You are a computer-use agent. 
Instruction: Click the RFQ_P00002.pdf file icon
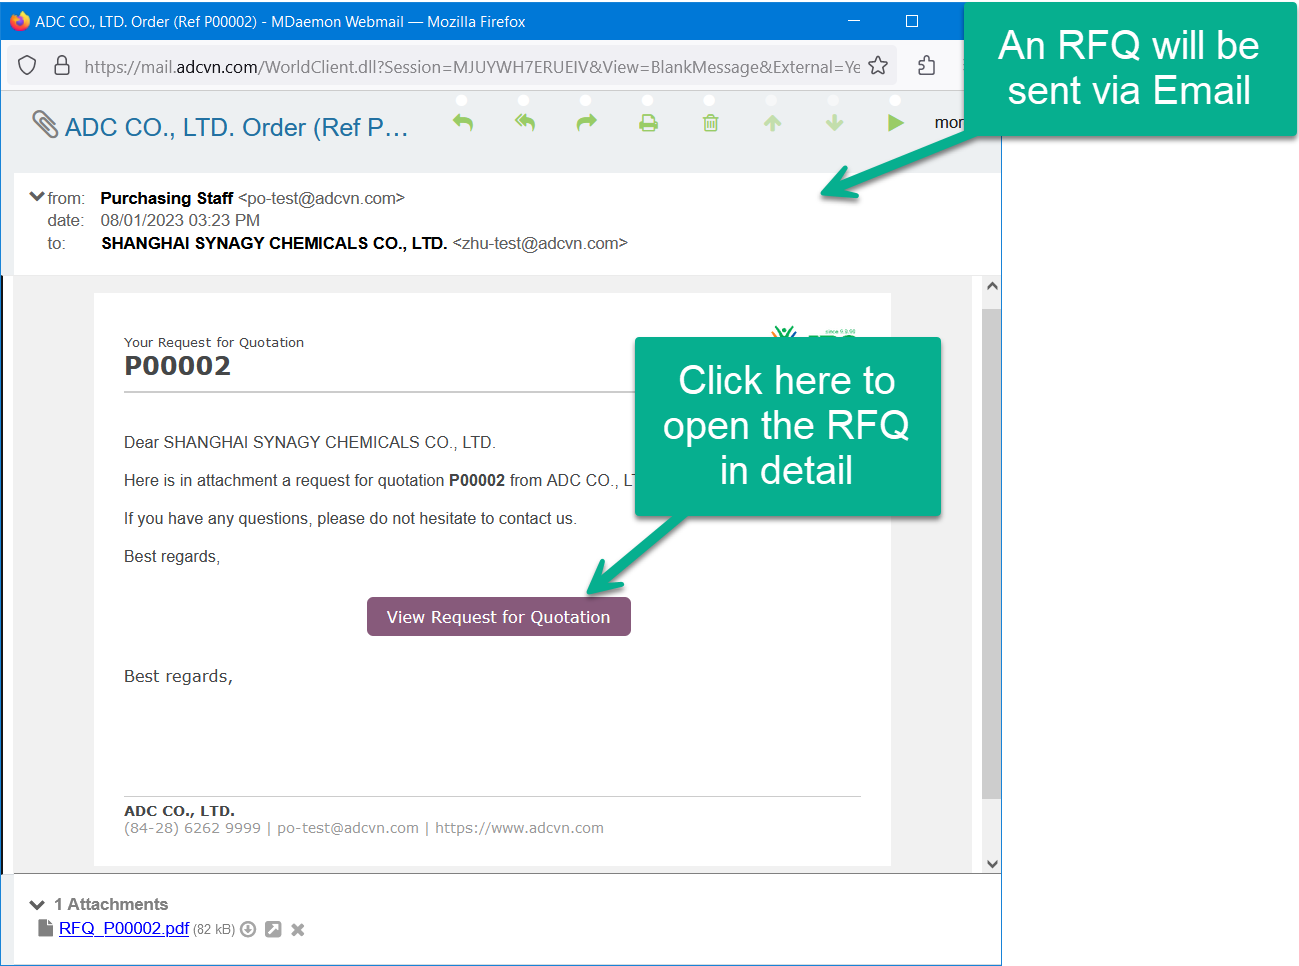pos(45,928)
